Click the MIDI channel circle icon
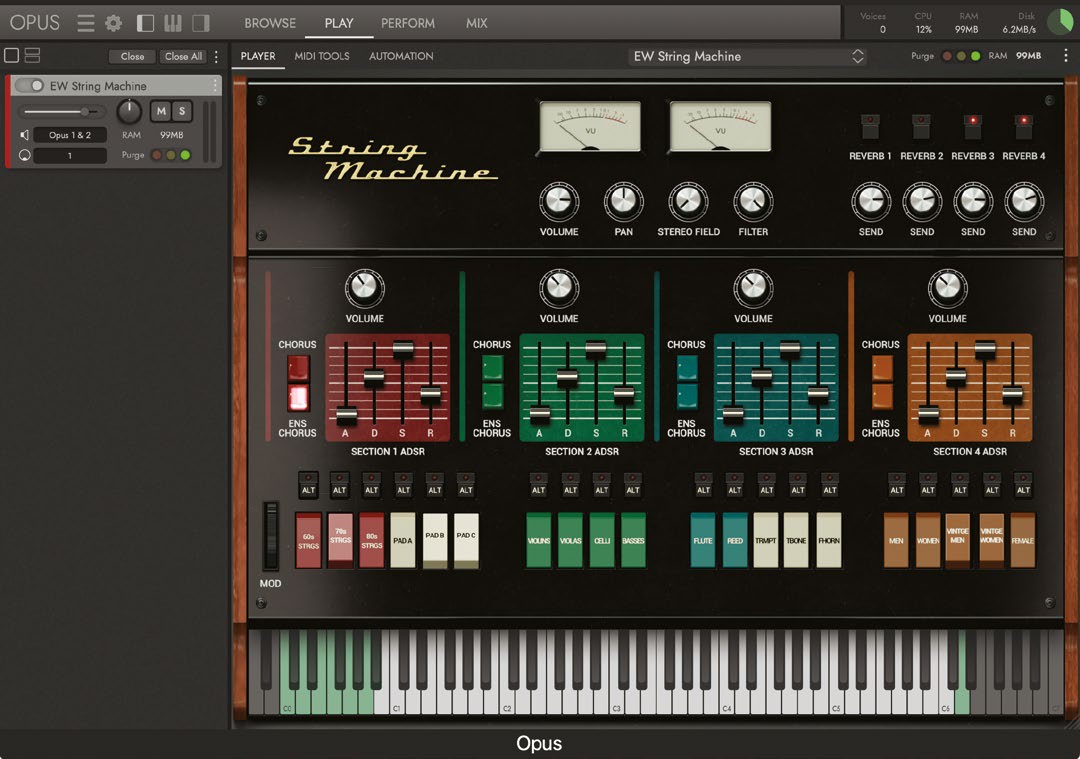The height and width of the screenshot is (759, 1080). point(24,156)
